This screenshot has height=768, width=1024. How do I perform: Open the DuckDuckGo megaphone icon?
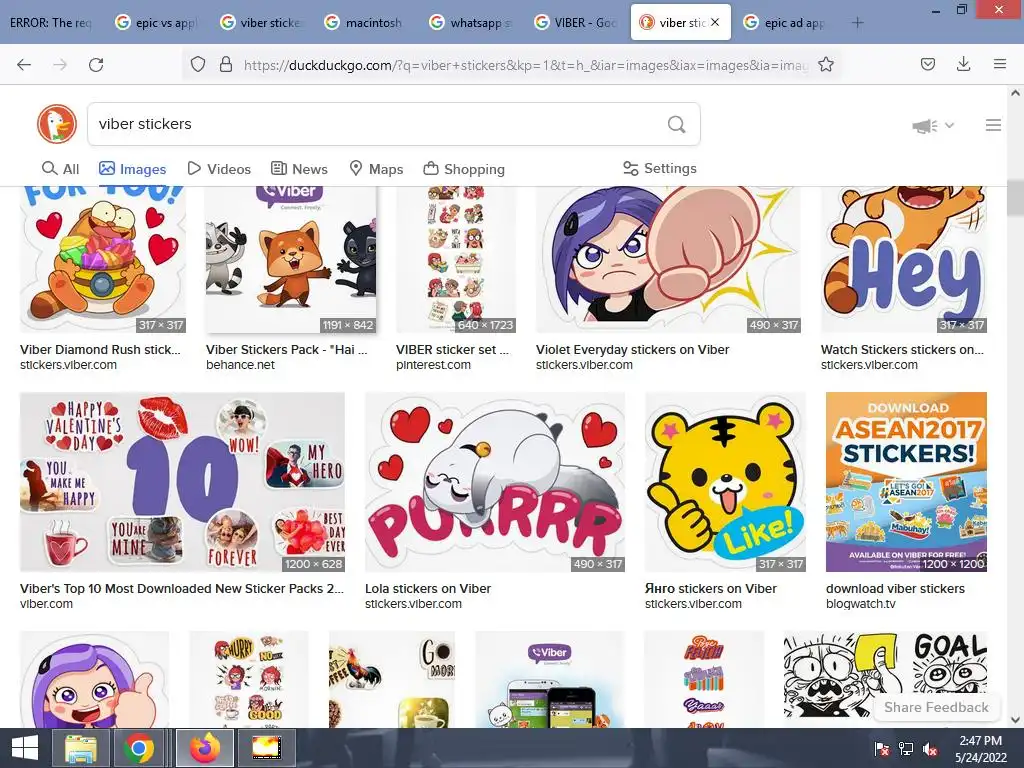pos(925,125)
